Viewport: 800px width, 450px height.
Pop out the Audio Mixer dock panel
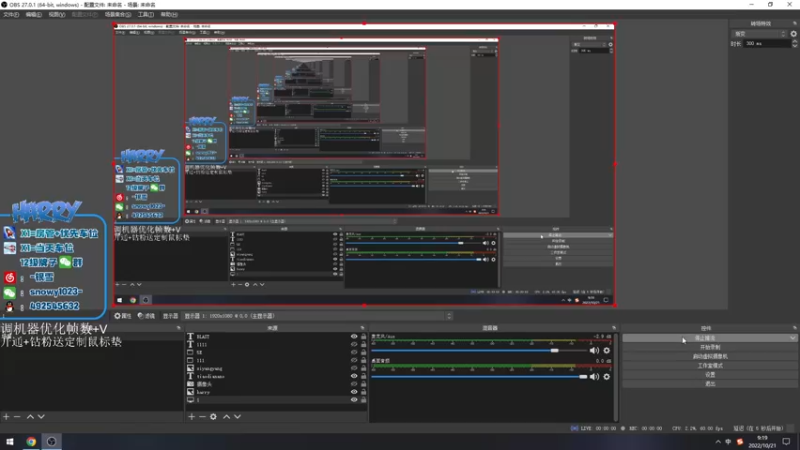pos(614,328)
